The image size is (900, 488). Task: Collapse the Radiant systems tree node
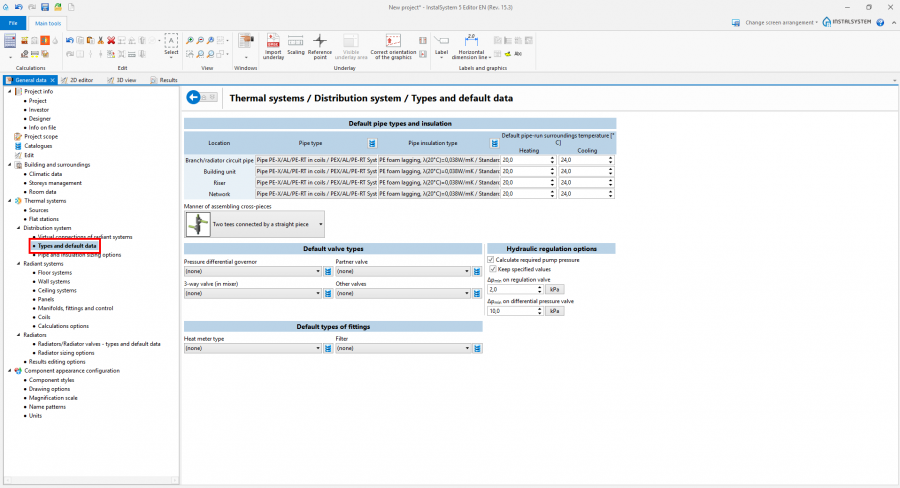click(x=18, y=264)
